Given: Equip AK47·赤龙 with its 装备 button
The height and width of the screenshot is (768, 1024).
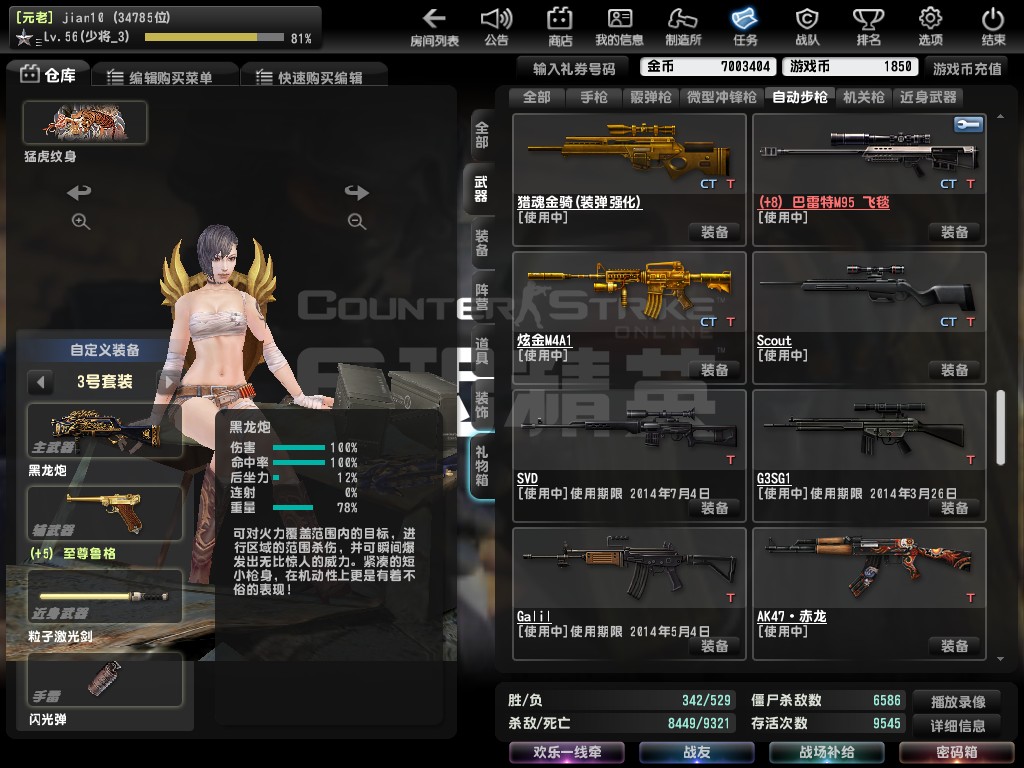Looking at the screenshot, I should tap(954, 647).
